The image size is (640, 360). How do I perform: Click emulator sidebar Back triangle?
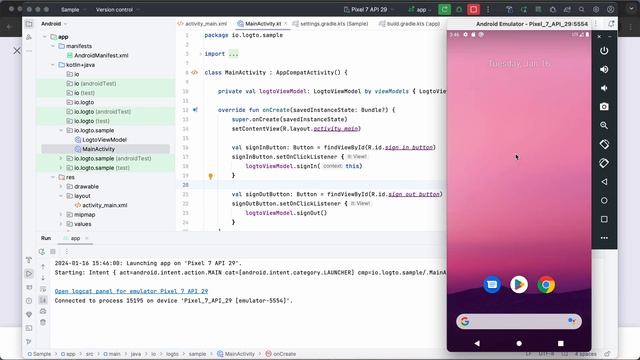tap(604, 182)
